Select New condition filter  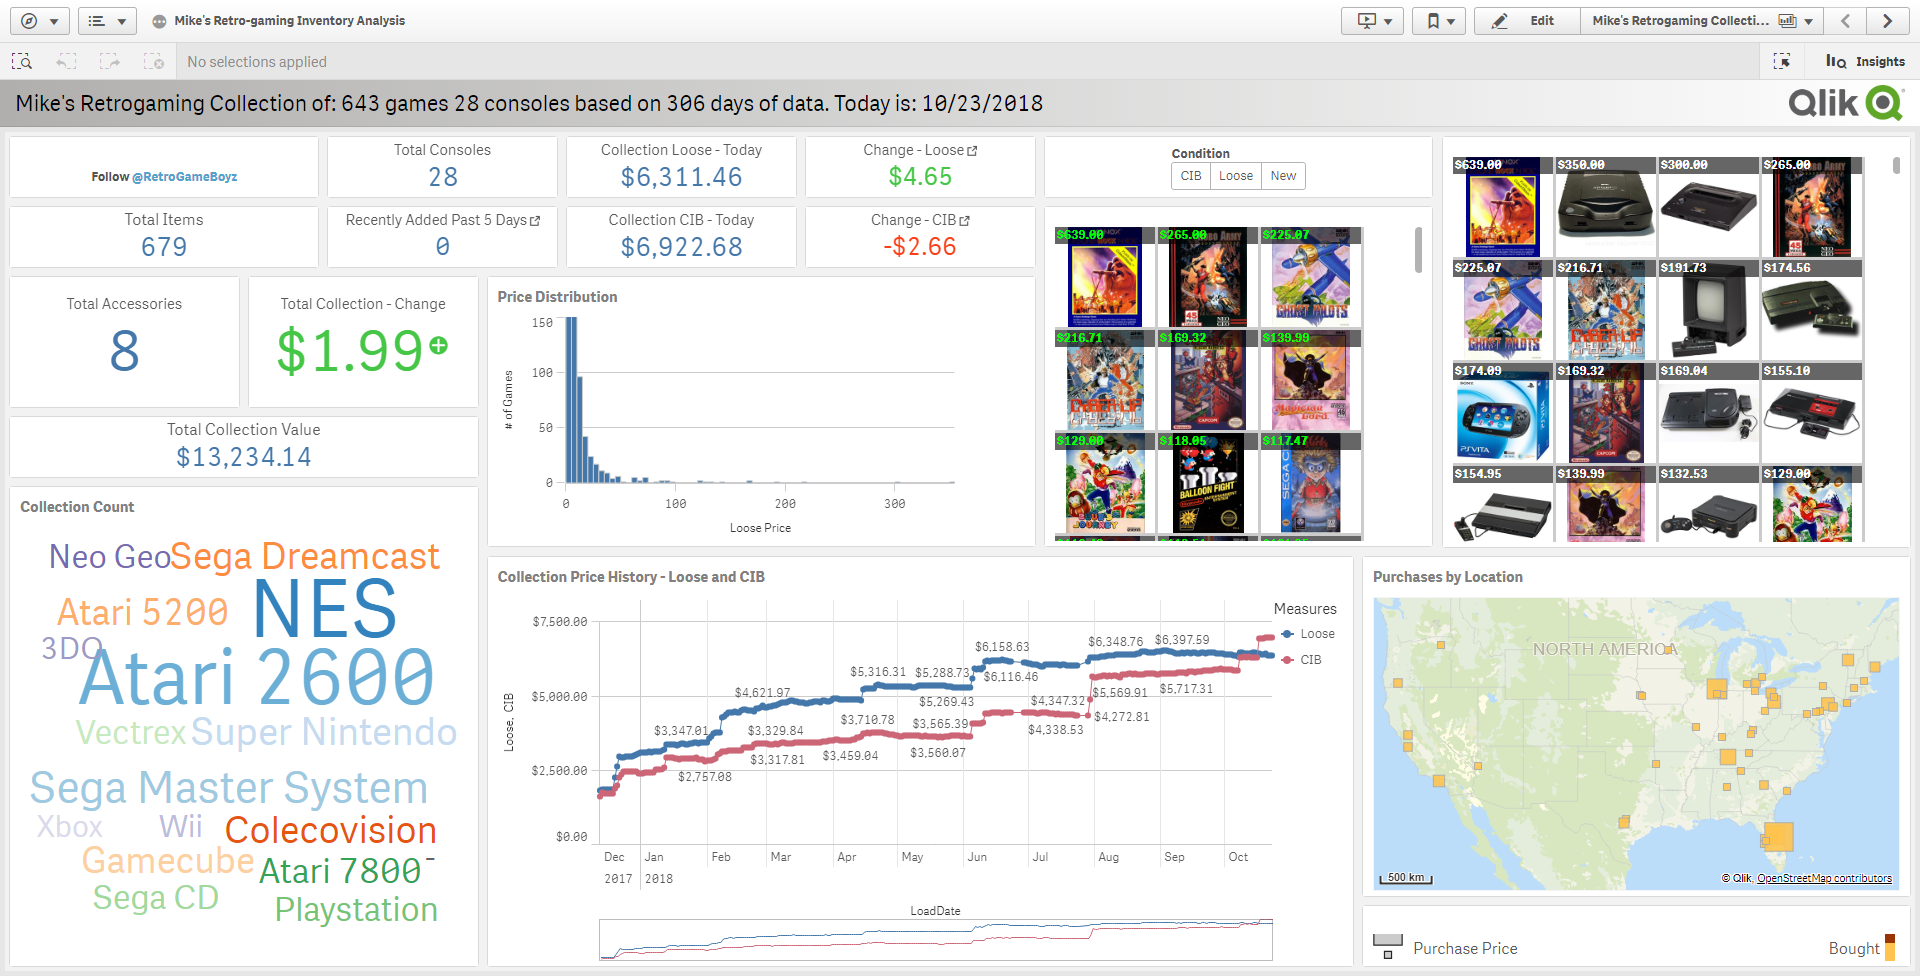[1283, 176]
